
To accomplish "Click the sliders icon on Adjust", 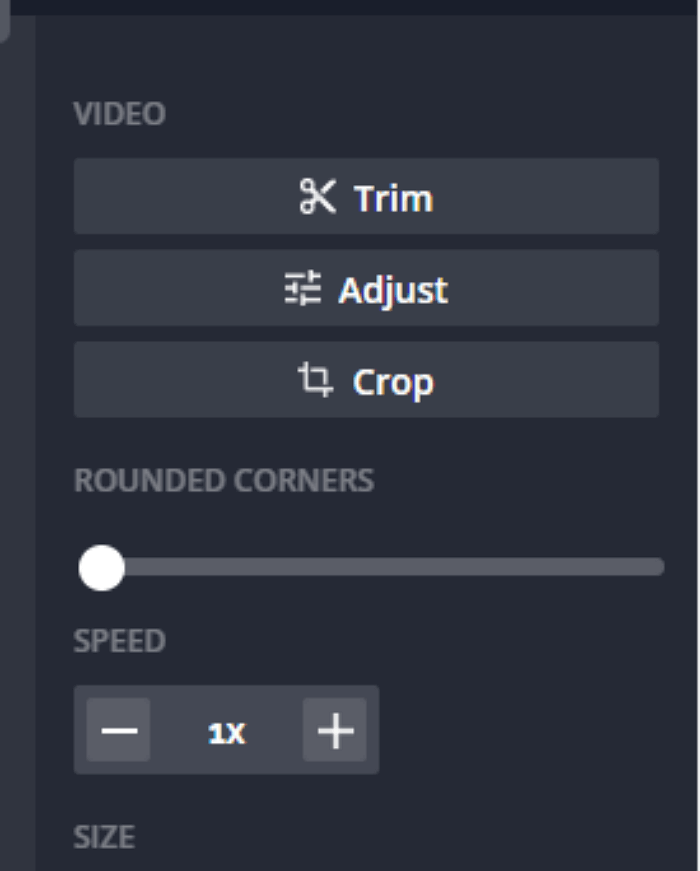I will [x=302, y=289].
